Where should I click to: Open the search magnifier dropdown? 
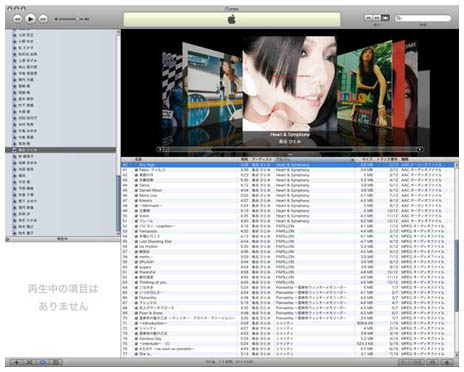(x=399, y=18)
